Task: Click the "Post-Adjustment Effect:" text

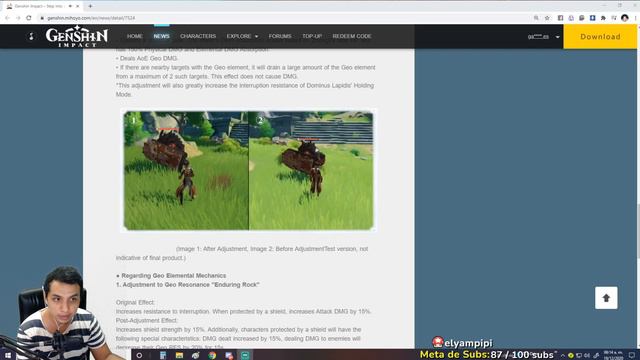Action: point(147,320)
